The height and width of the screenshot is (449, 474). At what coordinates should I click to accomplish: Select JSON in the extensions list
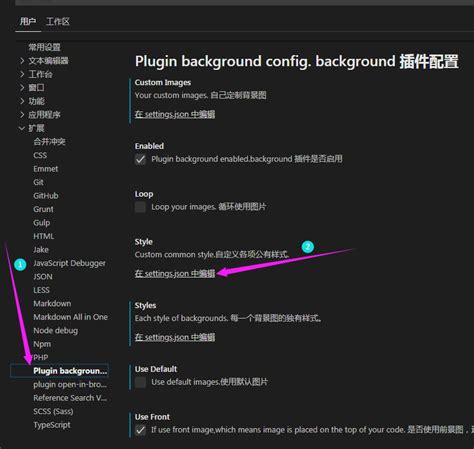(43, 277)
